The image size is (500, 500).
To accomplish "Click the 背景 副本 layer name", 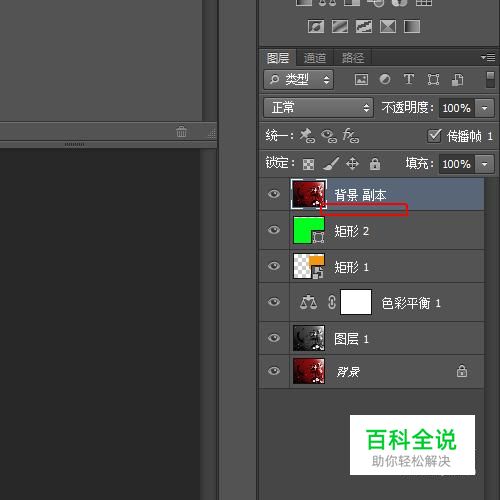I will (x=360, y=195).
